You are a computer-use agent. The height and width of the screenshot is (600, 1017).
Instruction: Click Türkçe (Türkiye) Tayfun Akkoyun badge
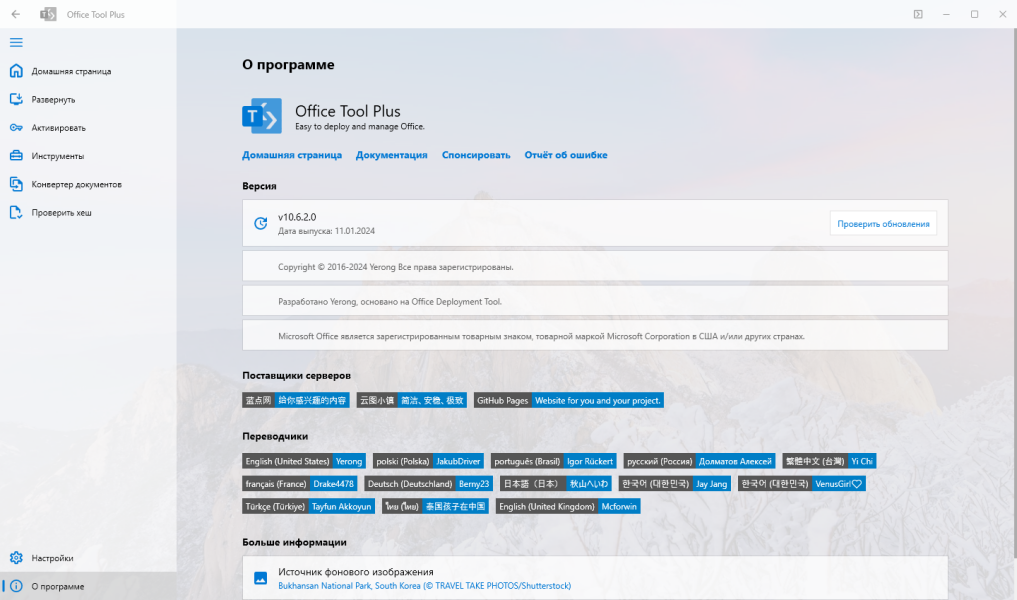click(308, 507)
